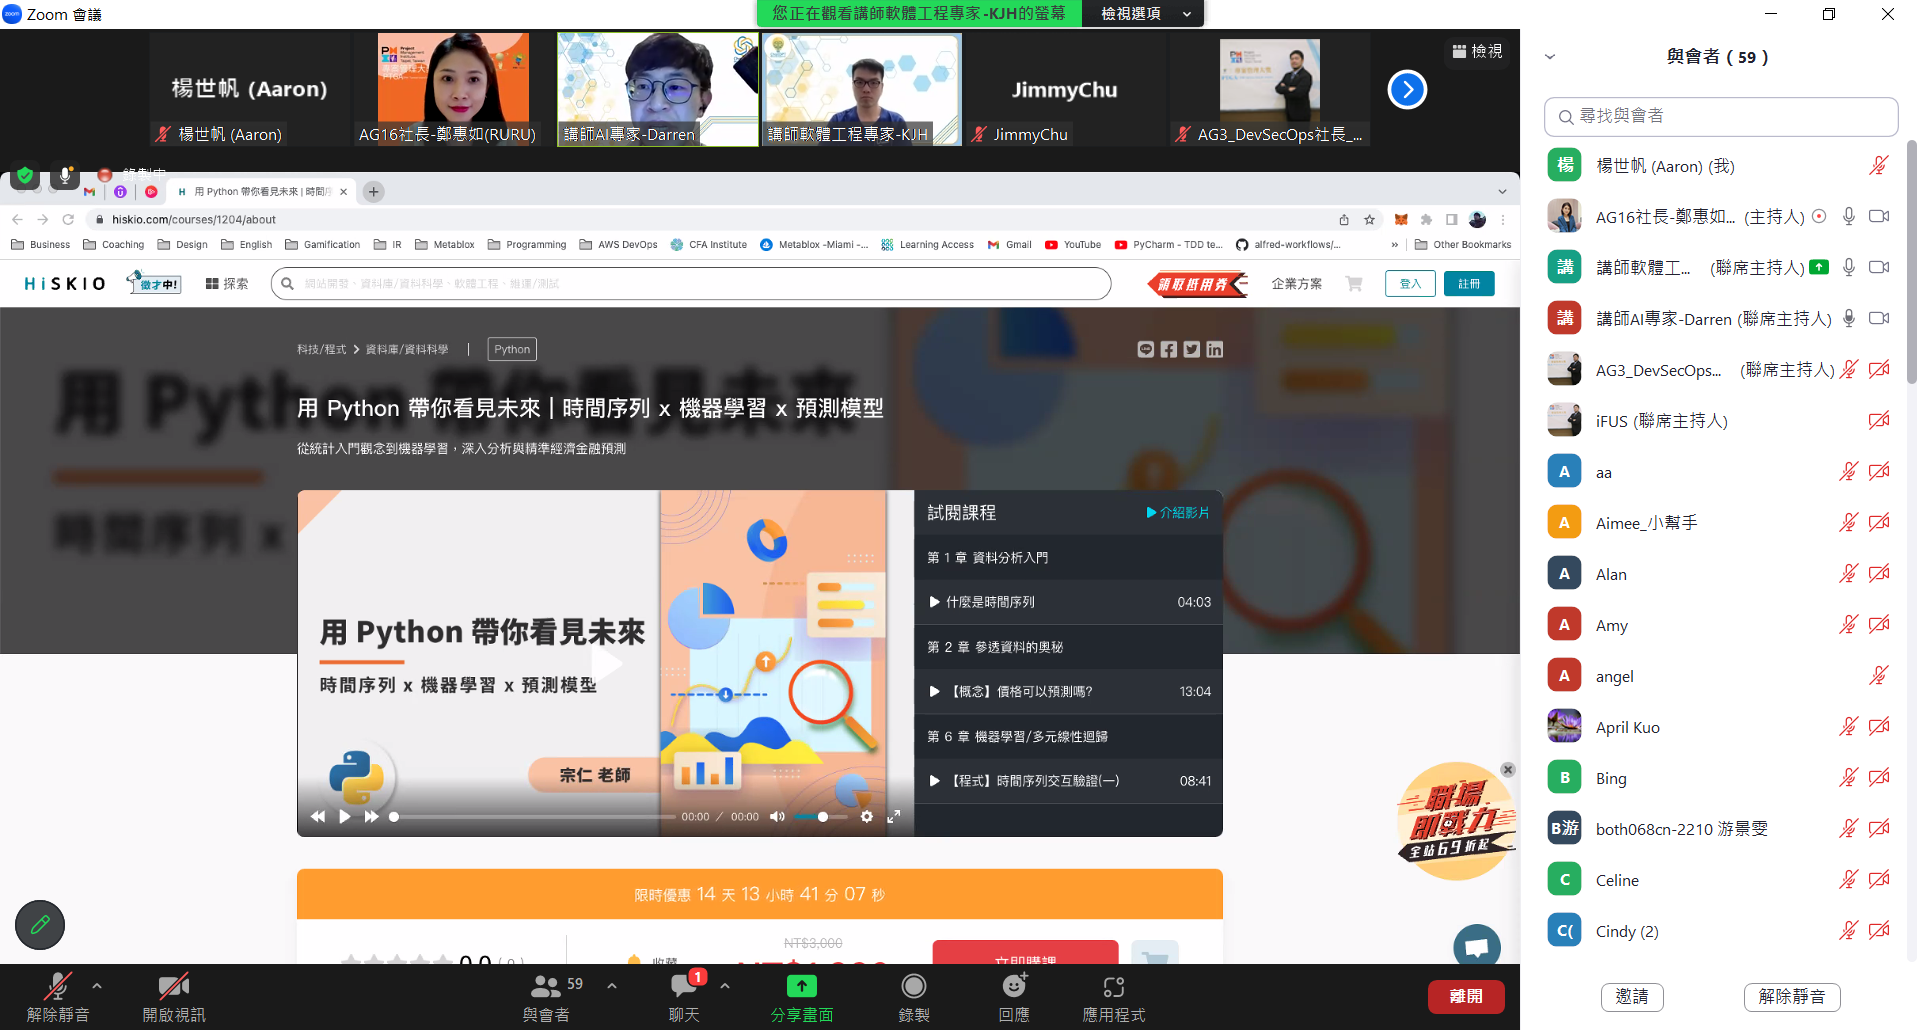Click the green pencil annotation icon
This screenshot has width=1920, height=1030.
click(40, 925)
